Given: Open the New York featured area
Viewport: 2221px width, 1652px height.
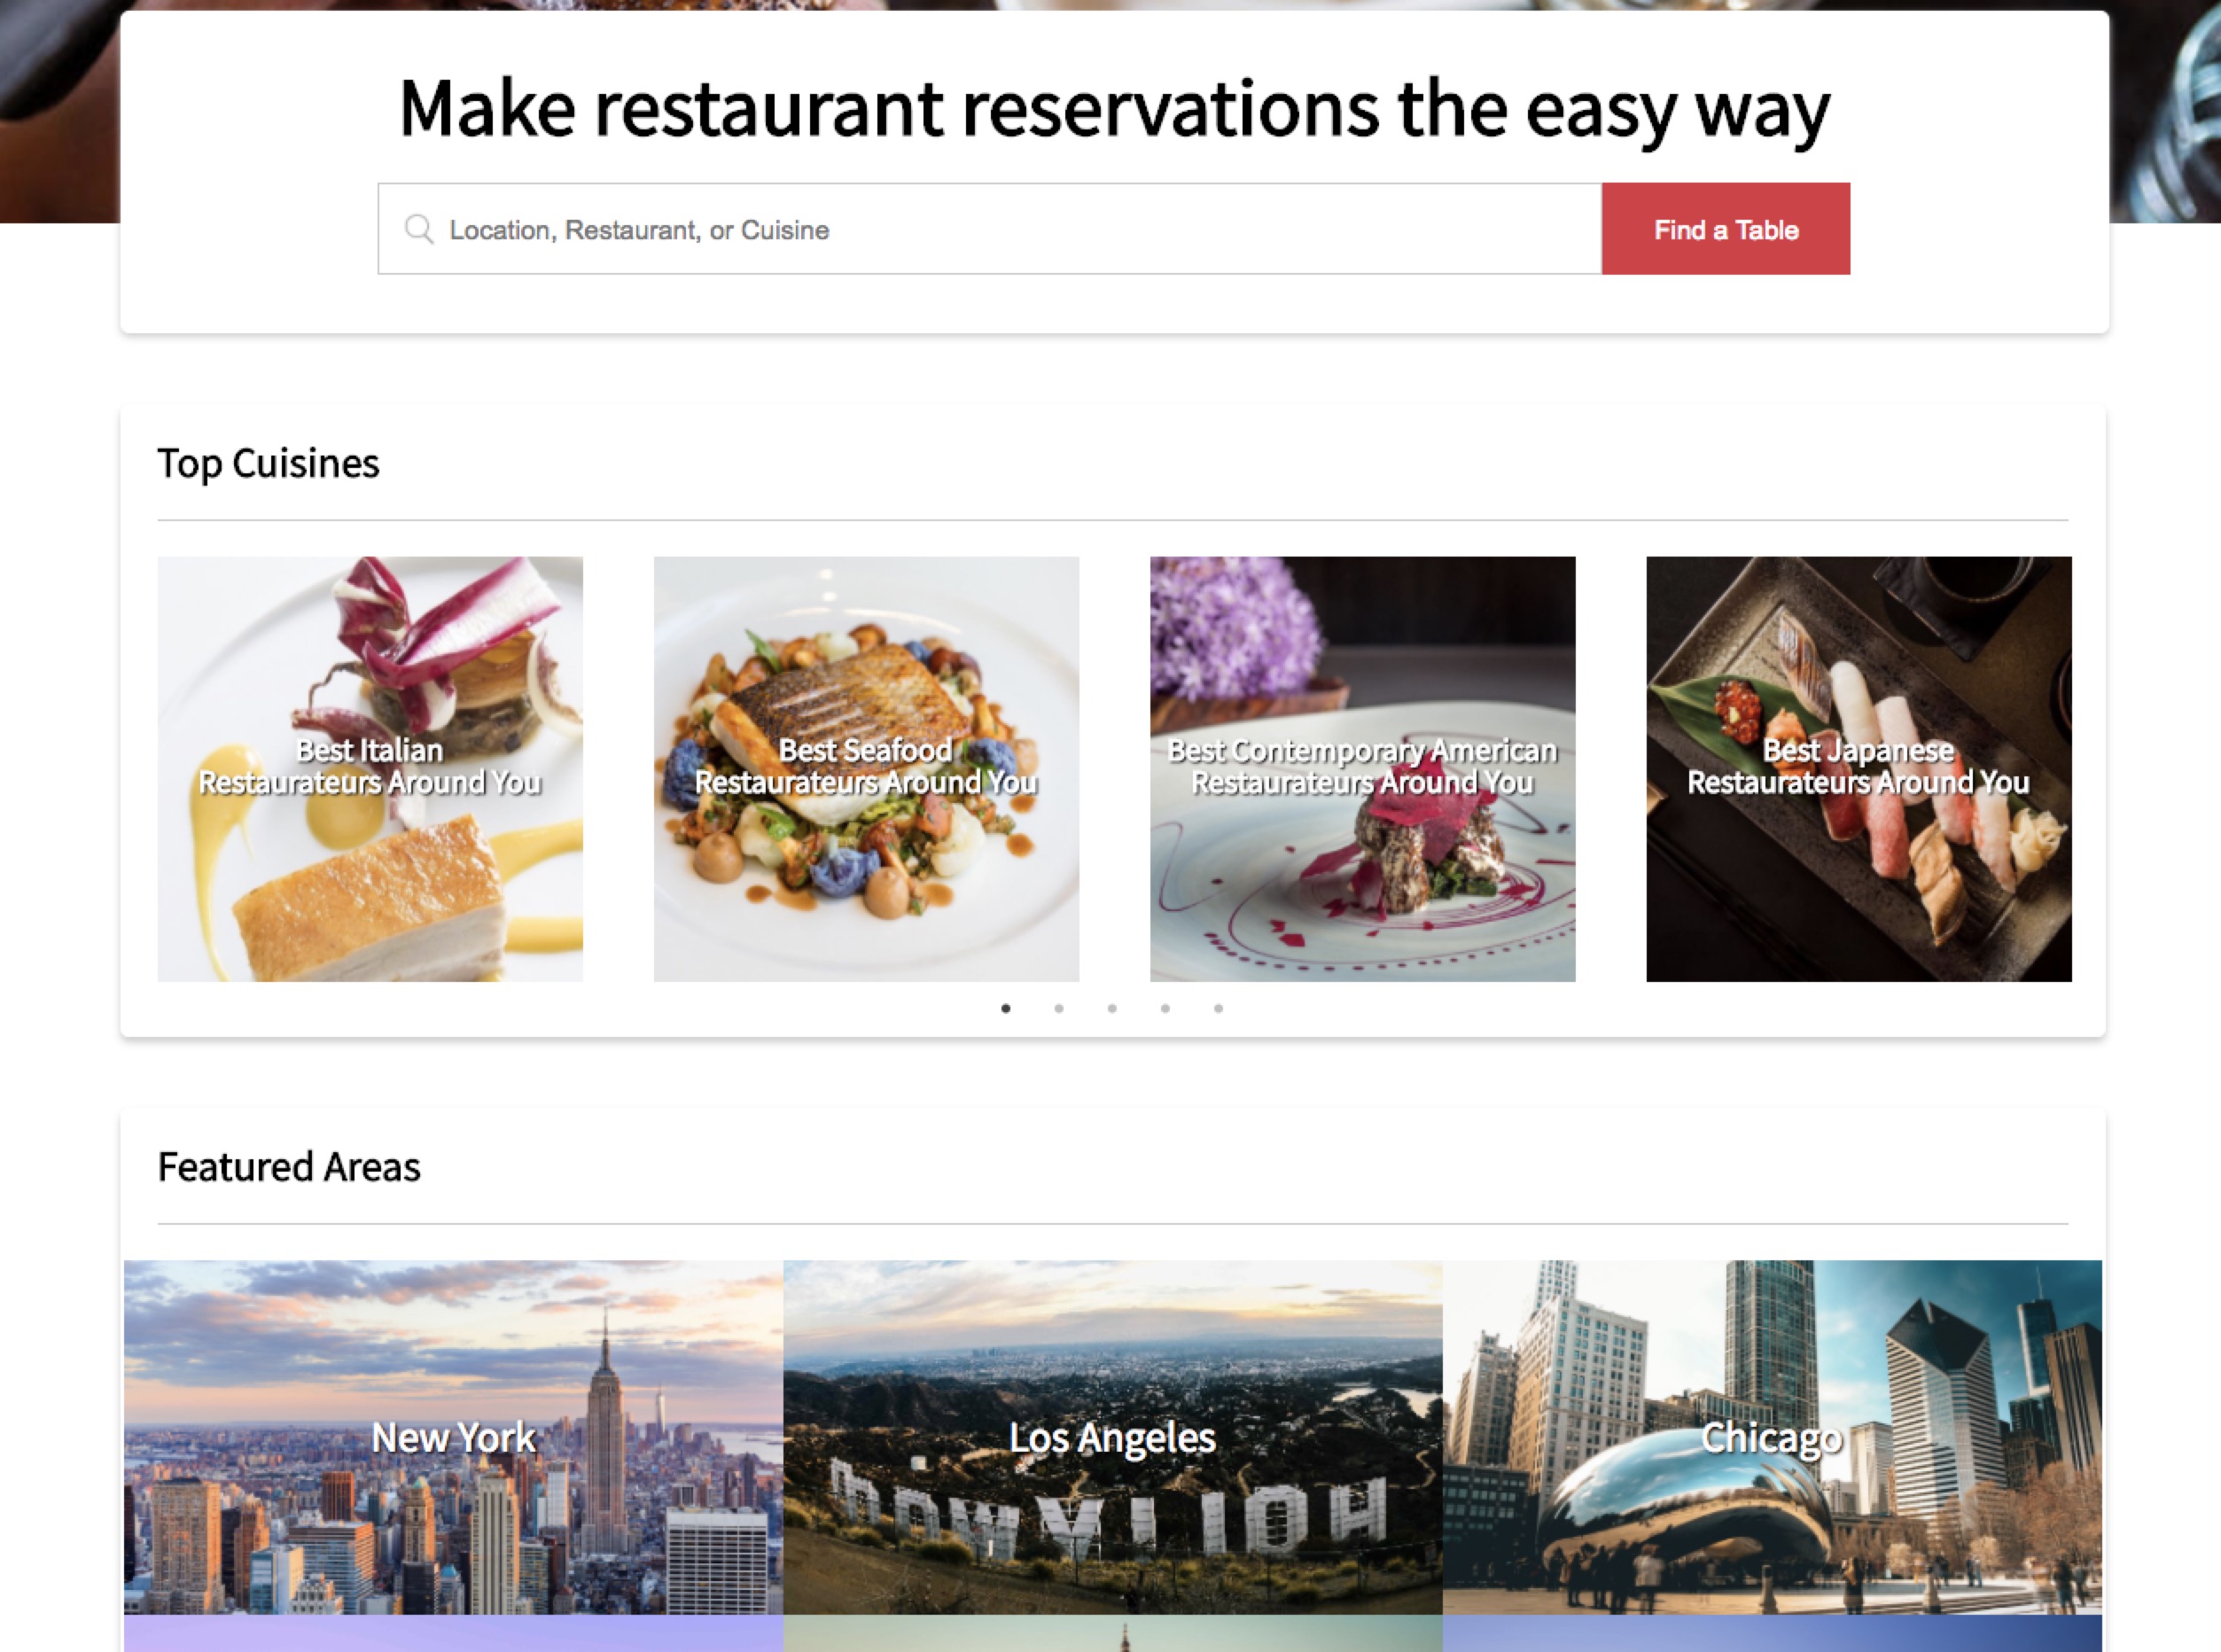Looking at the screenshot, I should coord(453,1437).
